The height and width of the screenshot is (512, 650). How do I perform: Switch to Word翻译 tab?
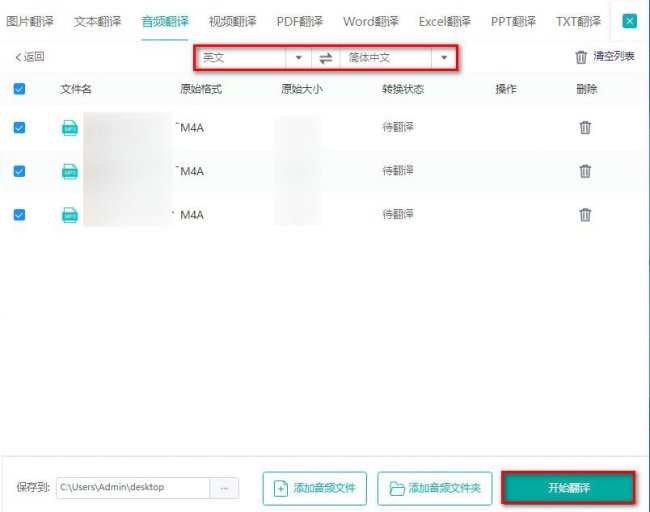pyautogui.click(x=371, y=21)
